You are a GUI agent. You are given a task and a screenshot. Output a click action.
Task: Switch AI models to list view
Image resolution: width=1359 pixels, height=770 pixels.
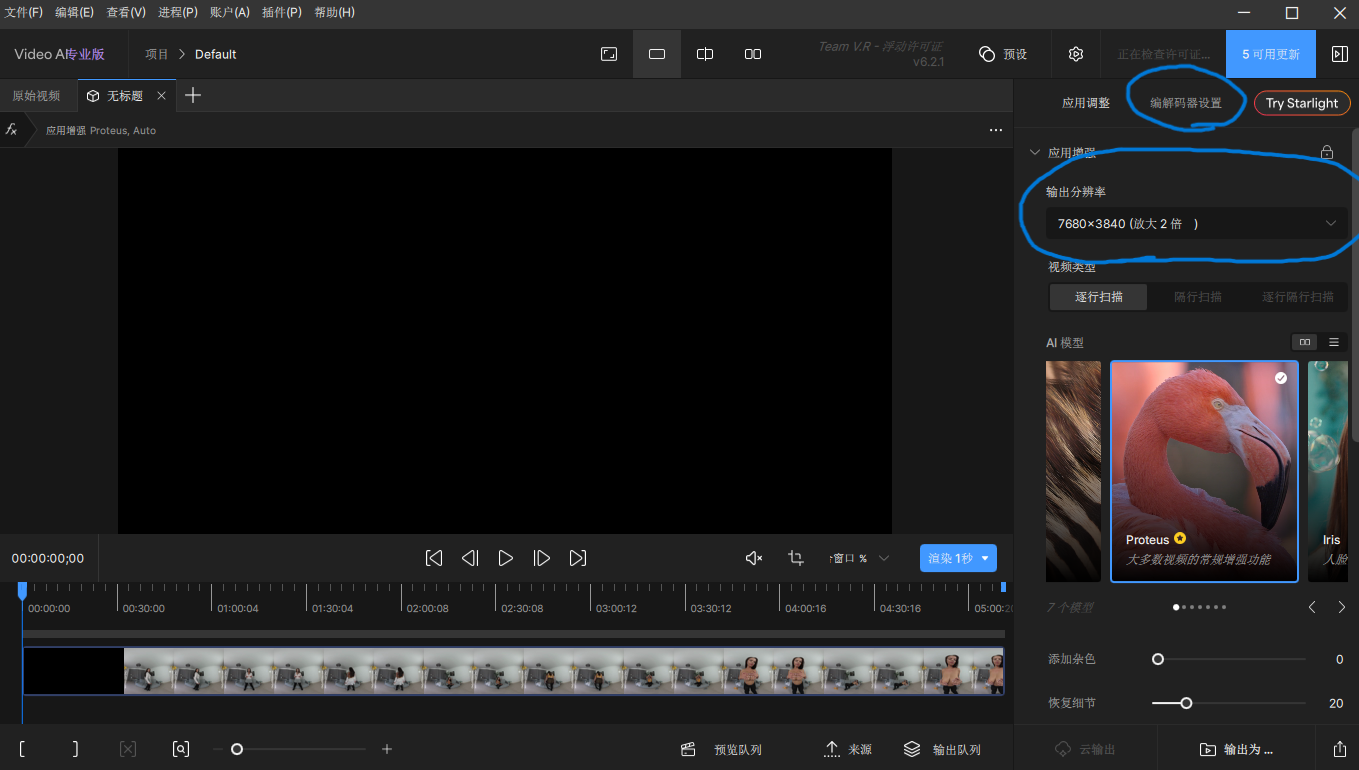point(1333,342)
